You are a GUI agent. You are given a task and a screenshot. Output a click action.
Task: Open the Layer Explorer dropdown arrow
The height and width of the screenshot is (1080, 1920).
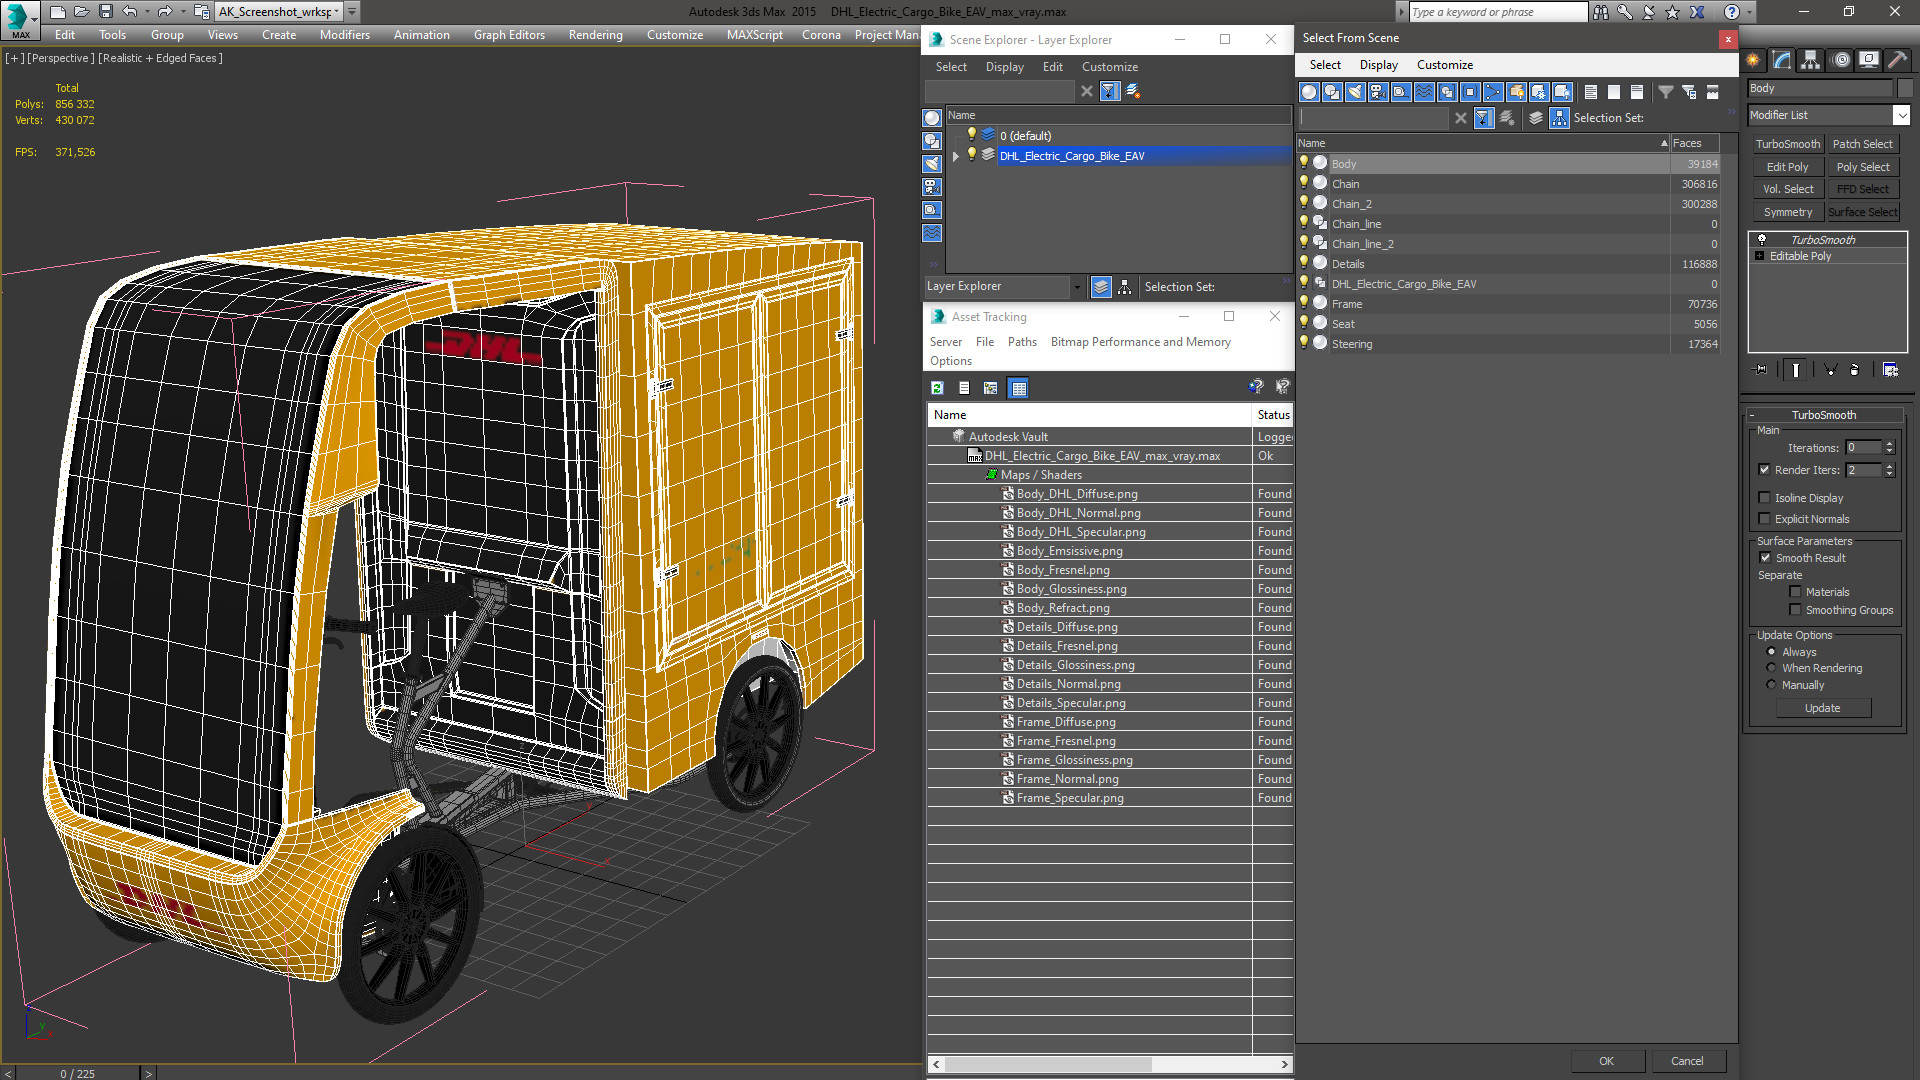(1077, 287)
